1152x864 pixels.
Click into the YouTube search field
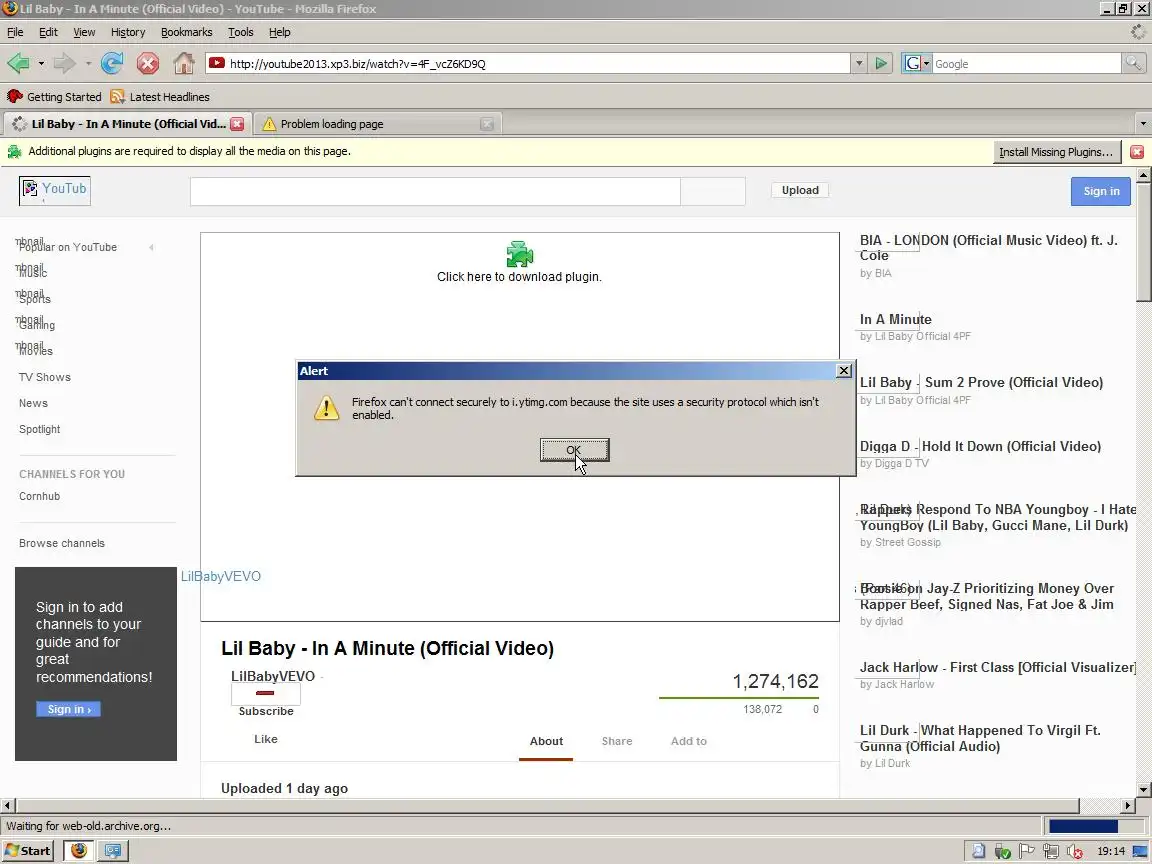(x=435, y=191)
